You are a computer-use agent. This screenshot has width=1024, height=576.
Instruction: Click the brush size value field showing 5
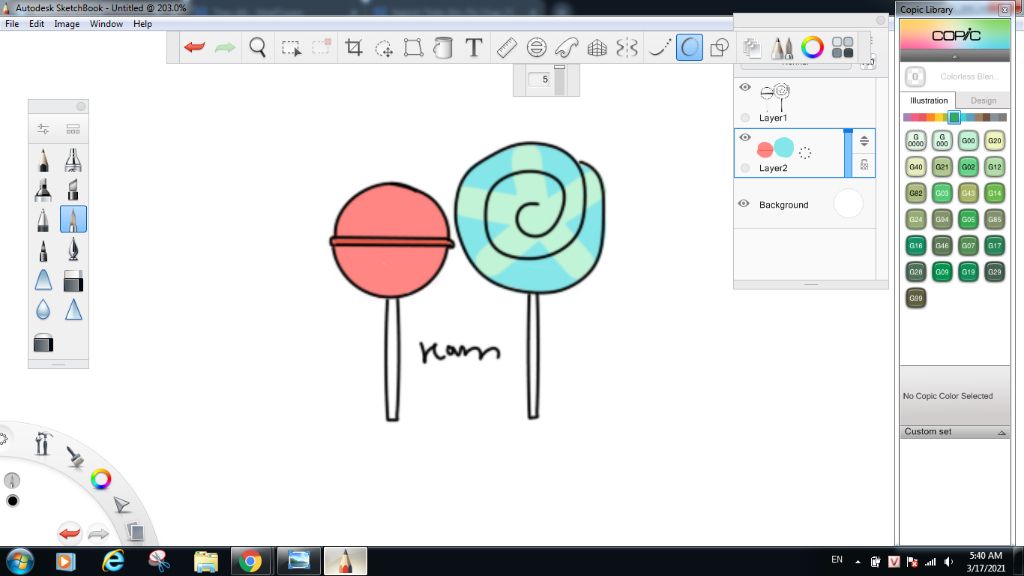(542, 79)
